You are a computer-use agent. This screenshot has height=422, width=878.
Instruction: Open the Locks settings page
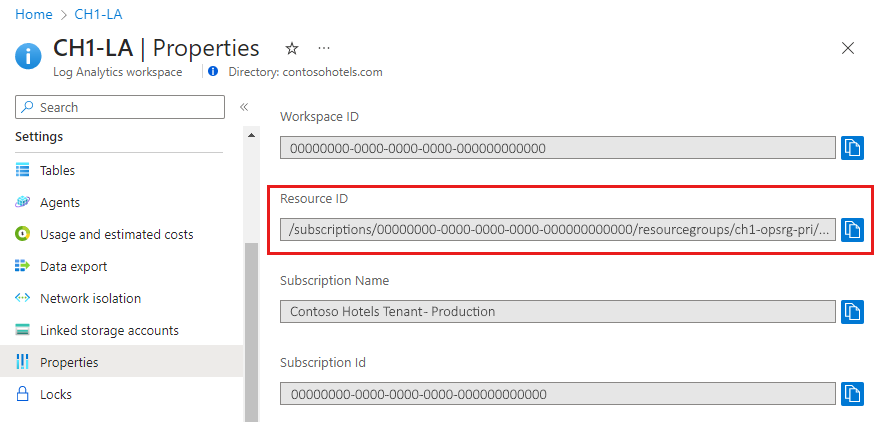pos(55,395)
